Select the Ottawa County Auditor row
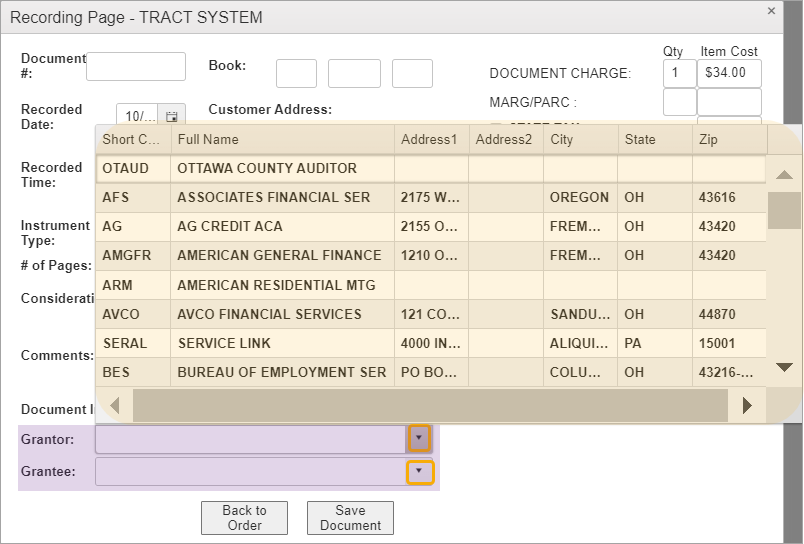This screenshot has height=544, width=804. tap(266, 168)
